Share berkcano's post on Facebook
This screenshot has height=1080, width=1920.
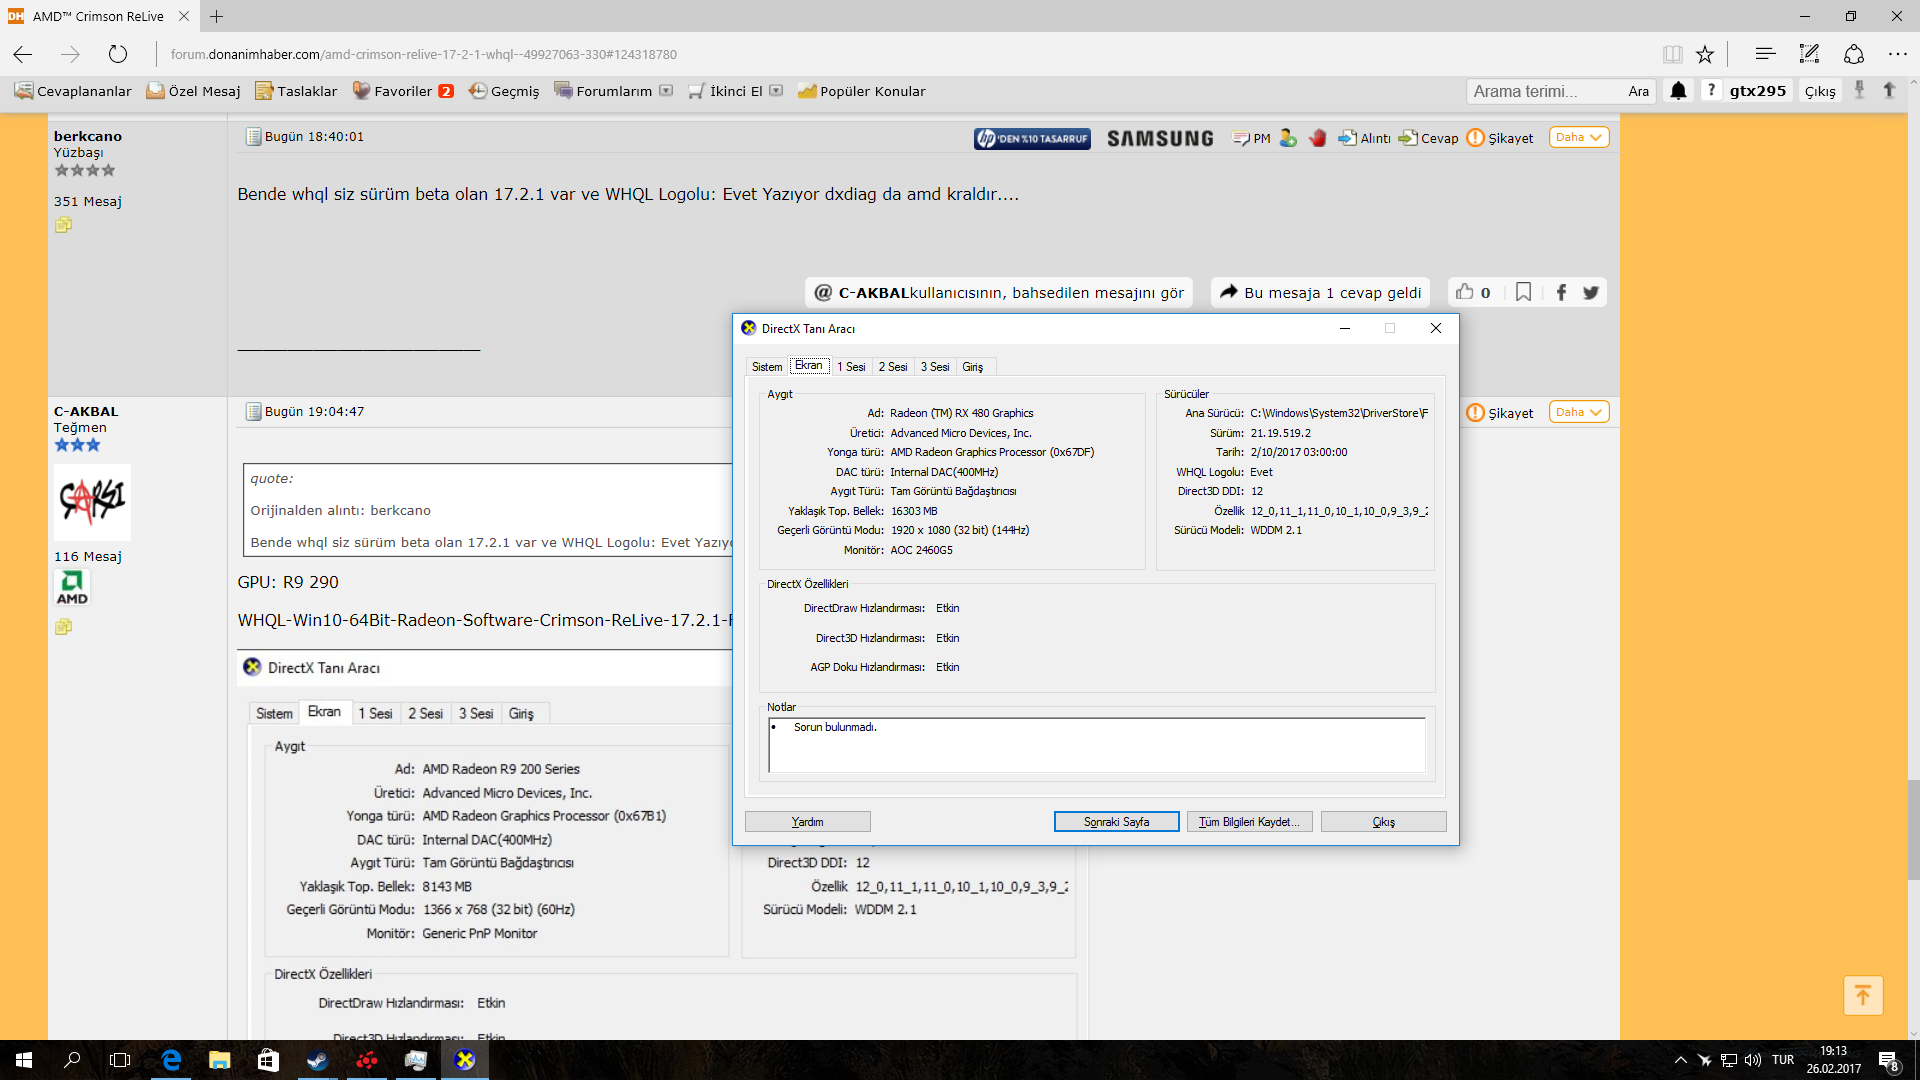1561,292
